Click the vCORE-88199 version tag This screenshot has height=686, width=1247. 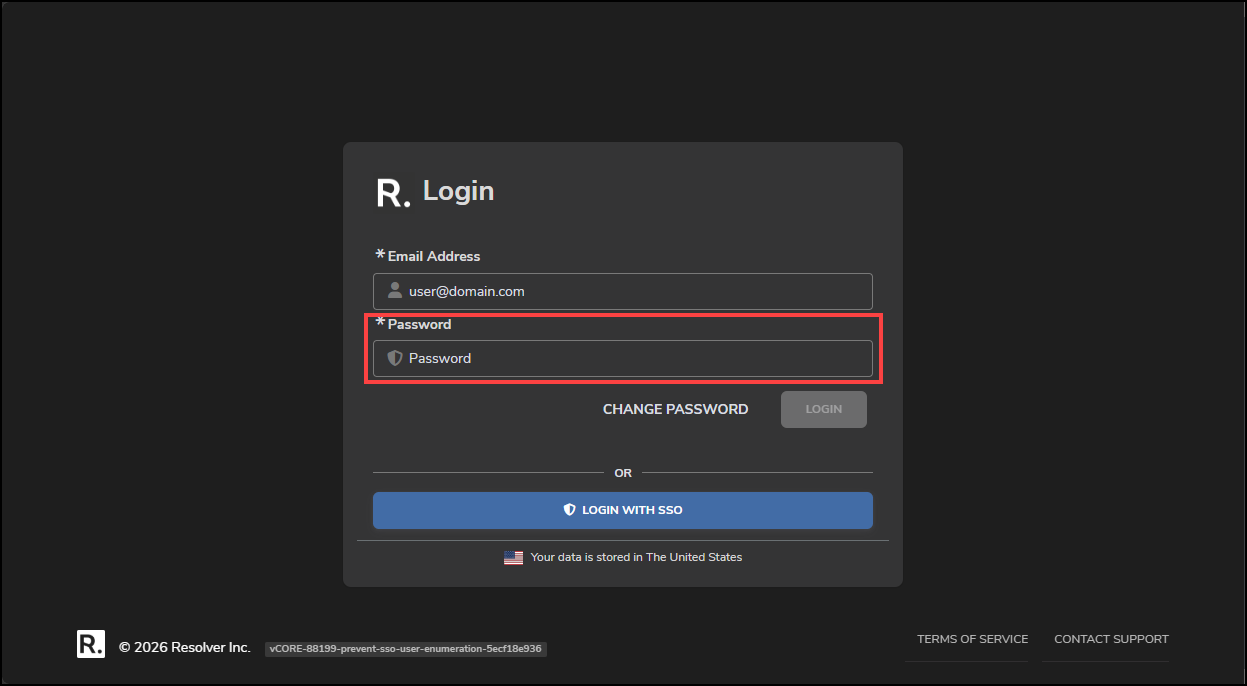coord(406,648)
